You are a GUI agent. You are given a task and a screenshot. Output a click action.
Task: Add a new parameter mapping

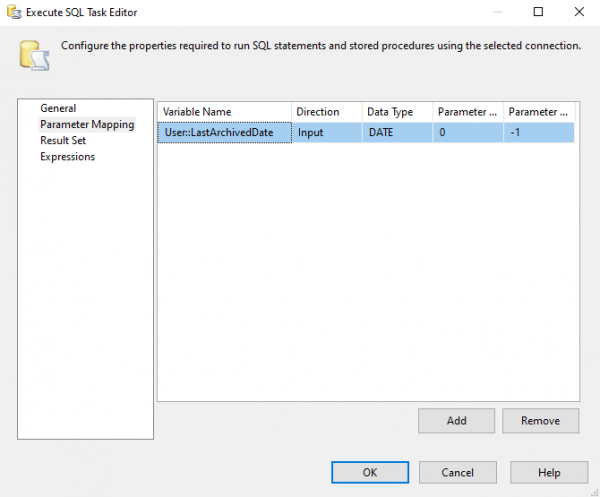point(457,421)
